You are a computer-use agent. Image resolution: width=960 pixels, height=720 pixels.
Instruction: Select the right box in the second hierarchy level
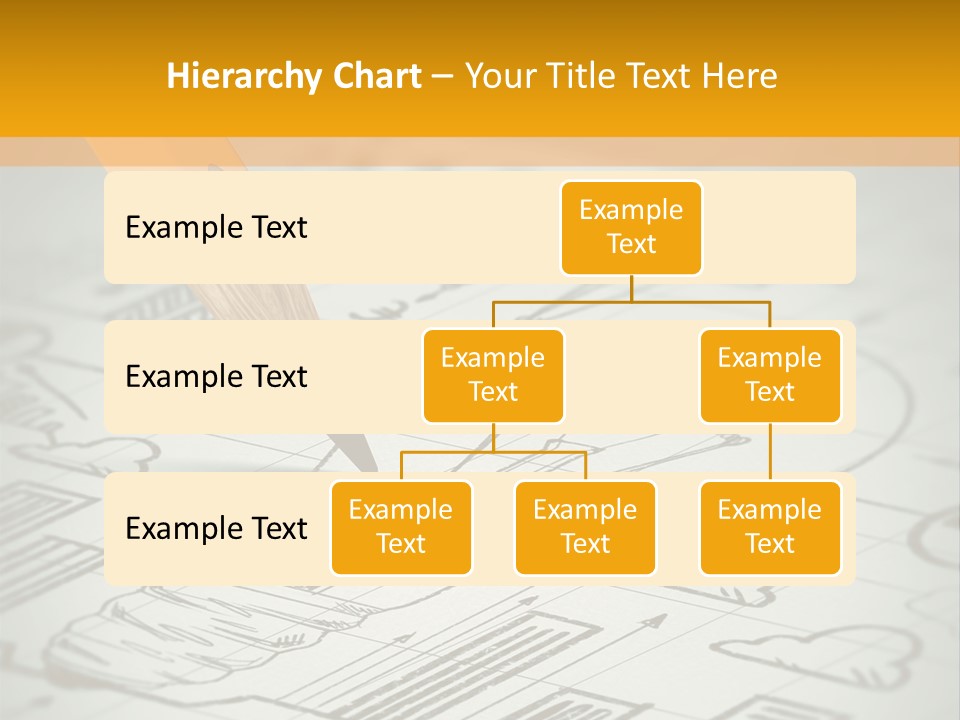(x=770, y=376)
